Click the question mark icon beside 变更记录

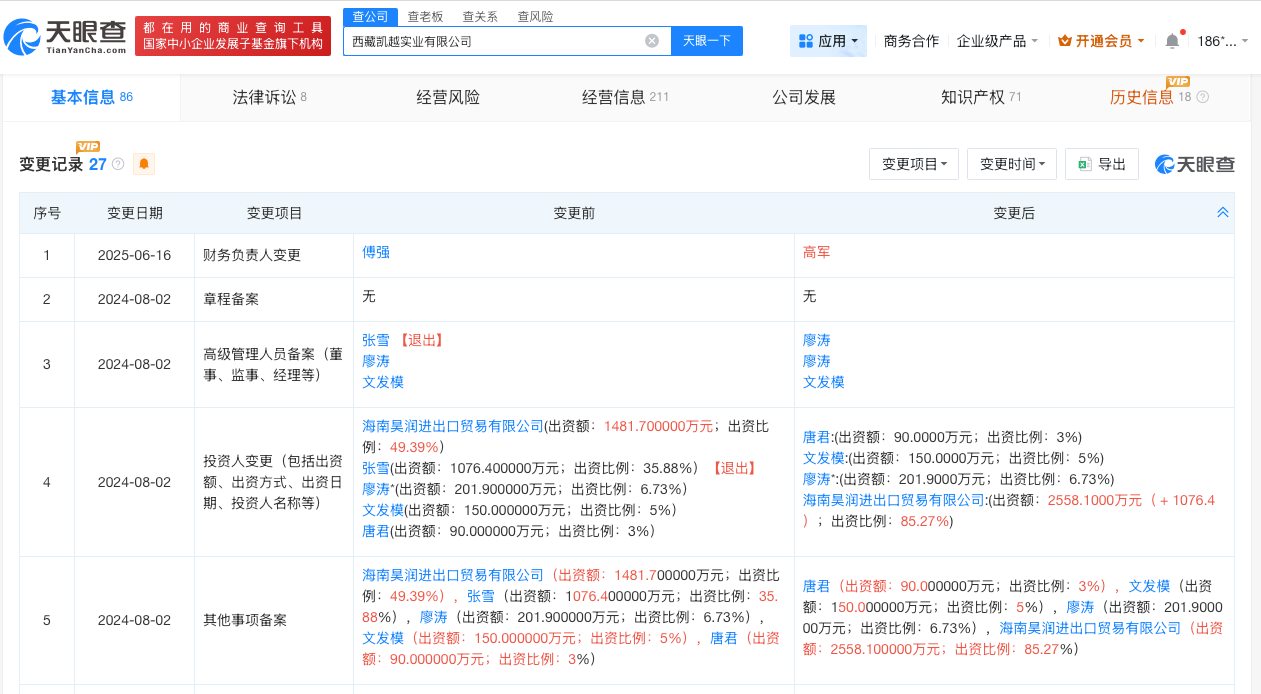coord(118,164)
